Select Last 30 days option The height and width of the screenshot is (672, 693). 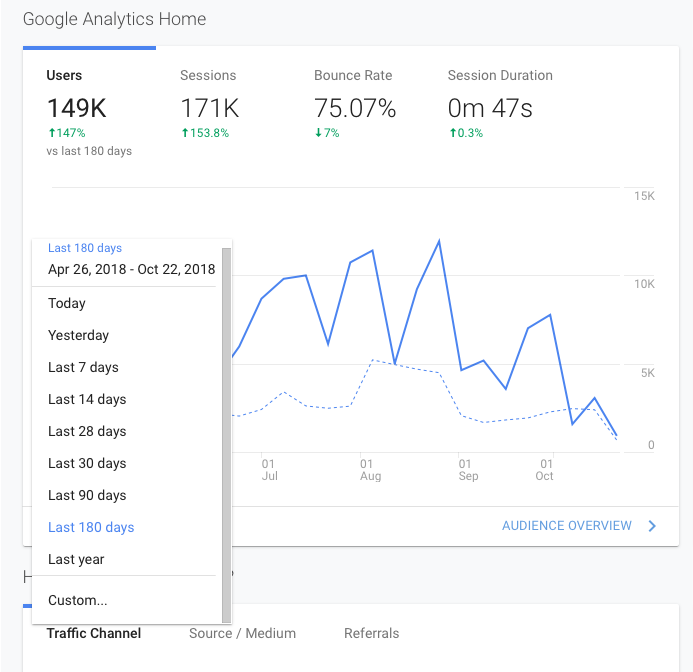pyautogui.click(x=124, y=463)
